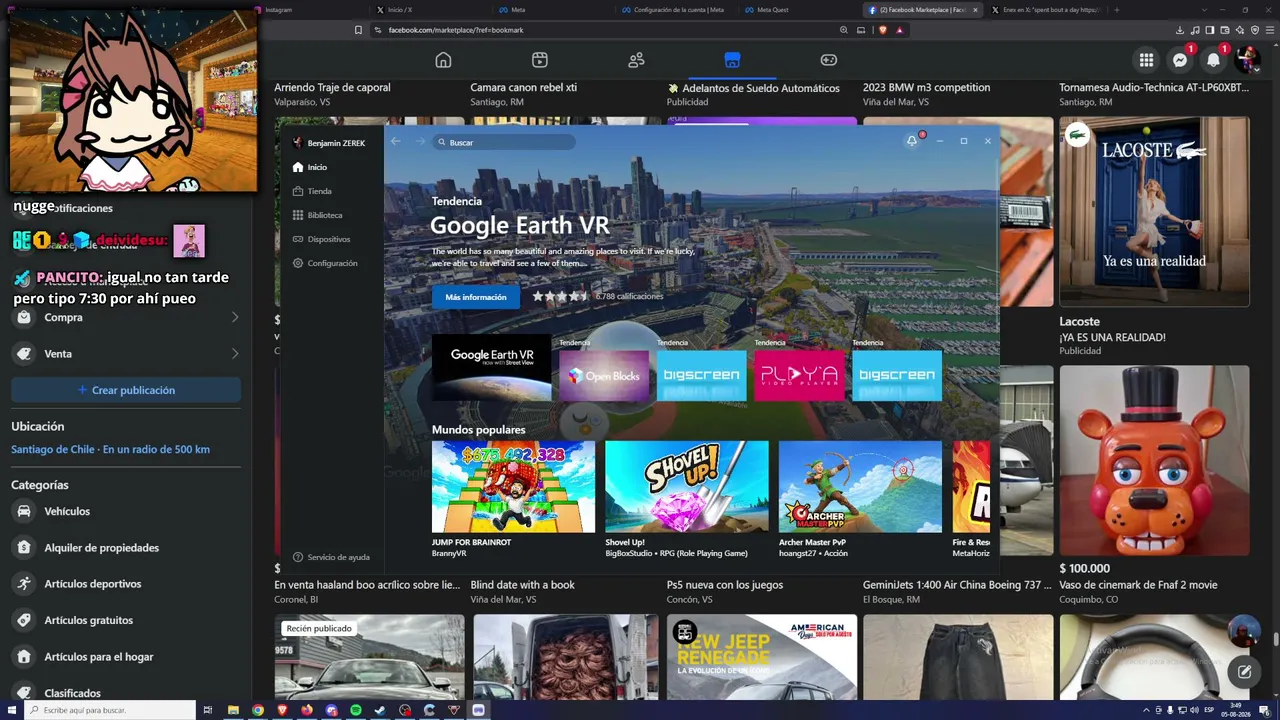Viewport: 1280px width, 720px height.
Task: Open Artículos para el hogar category
Action: (126, 657)
